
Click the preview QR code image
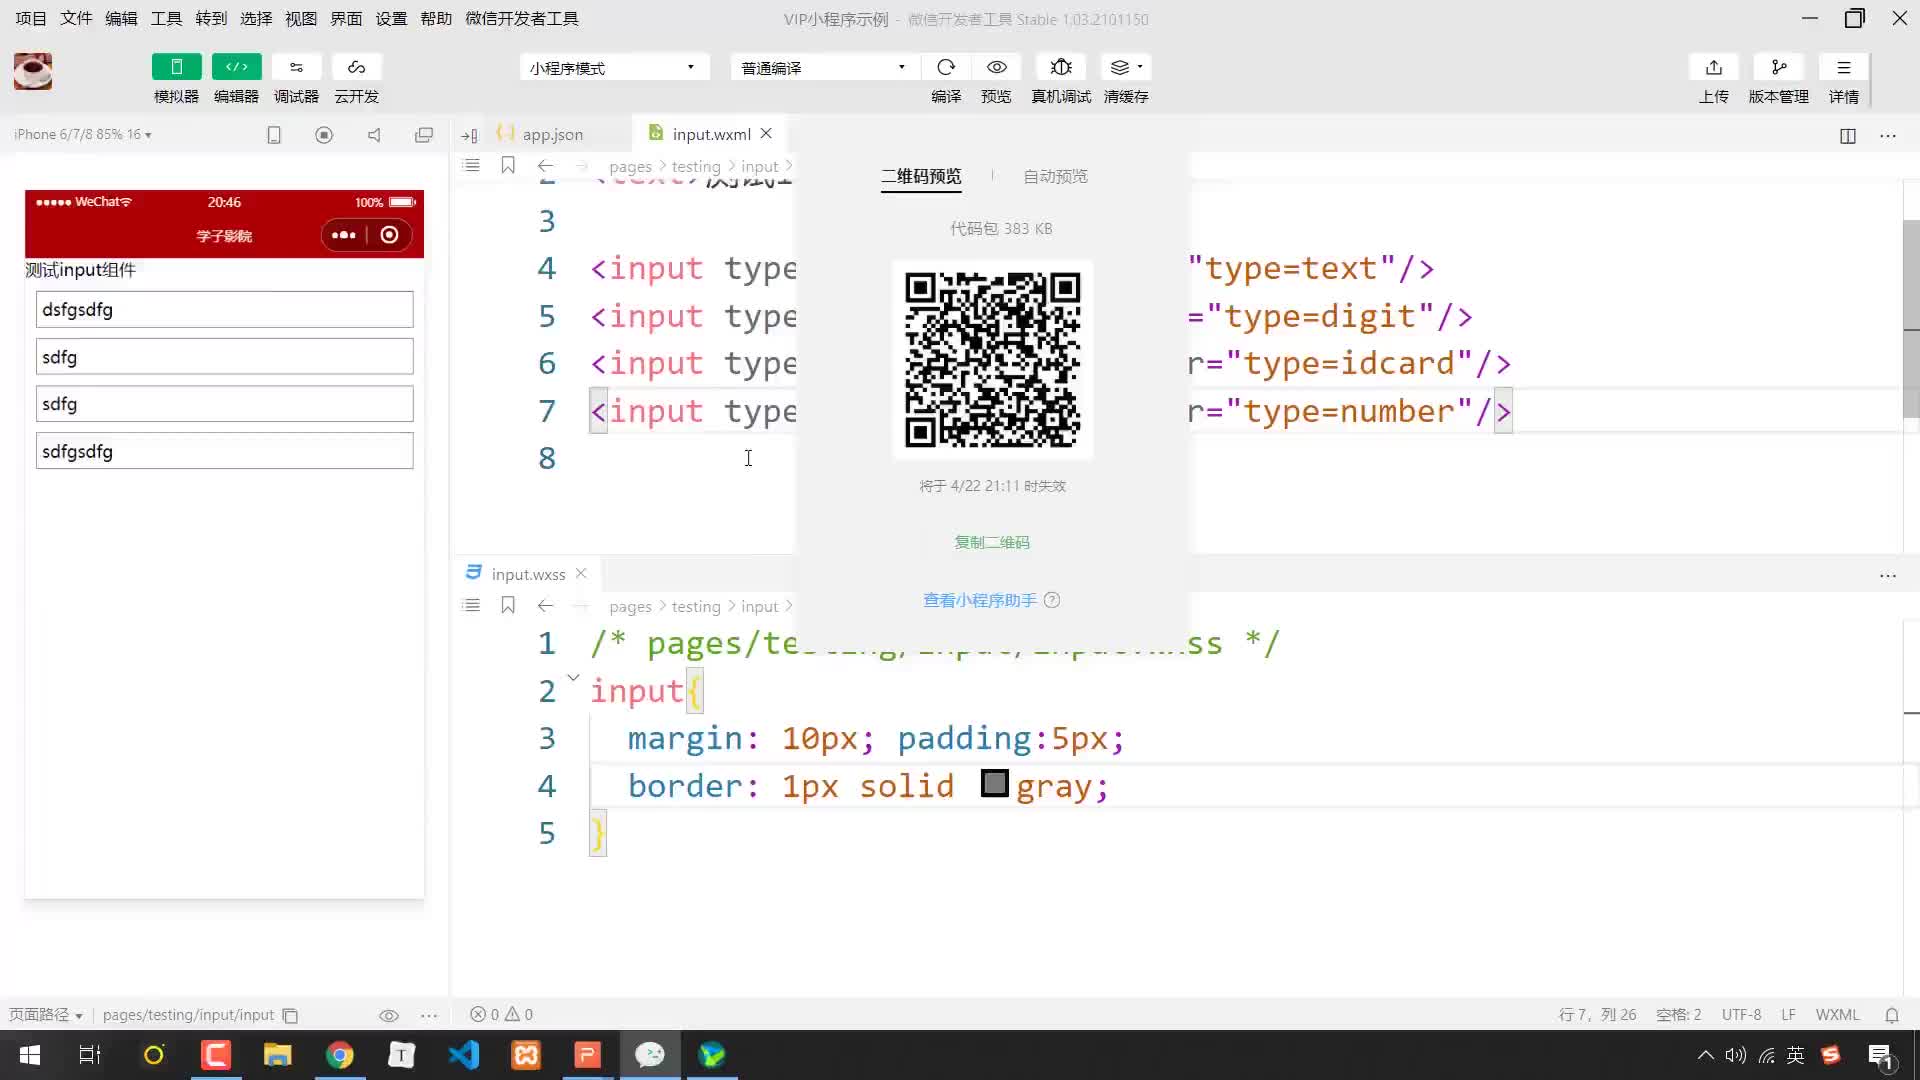(x=992, y=360)
